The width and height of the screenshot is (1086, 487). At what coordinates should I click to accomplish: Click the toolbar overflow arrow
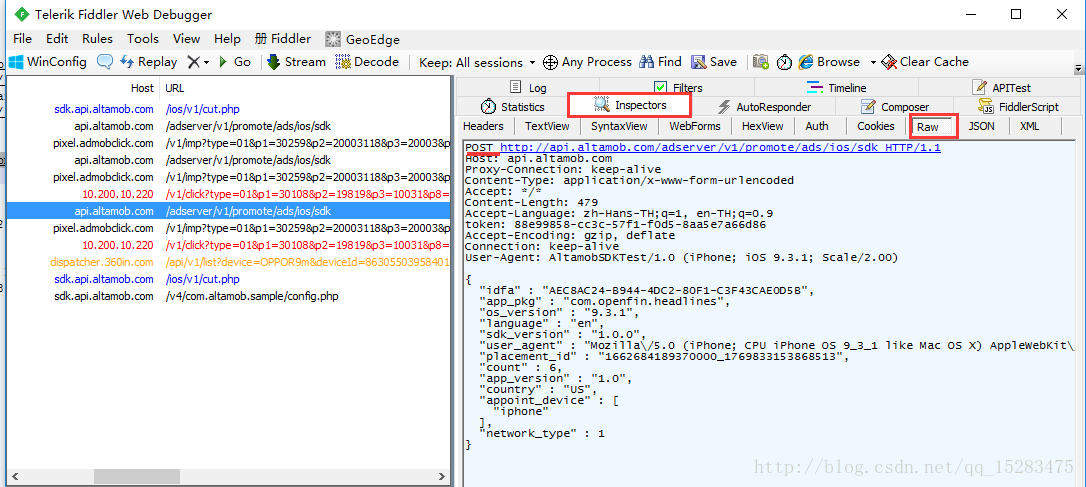(x=1078, y=68)
